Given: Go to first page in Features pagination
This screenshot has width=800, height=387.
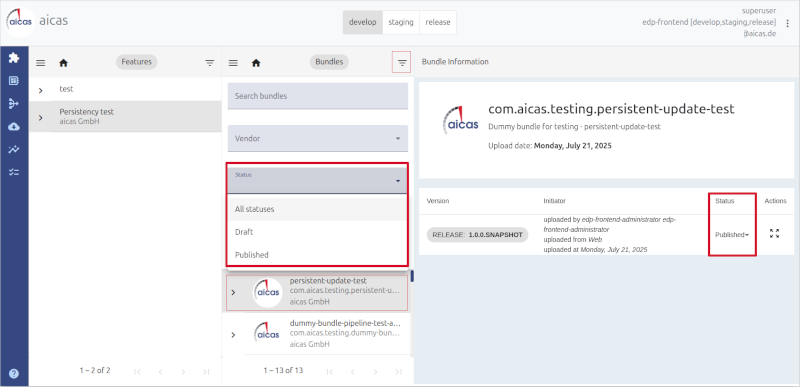Looking at the screenshot, I should click(x=137, y=371).
